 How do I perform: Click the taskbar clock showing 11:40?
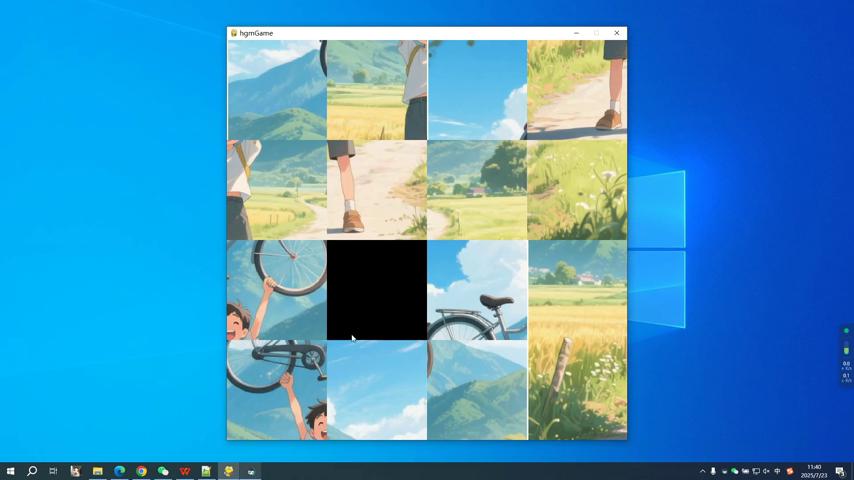click(x=813, y=471)
